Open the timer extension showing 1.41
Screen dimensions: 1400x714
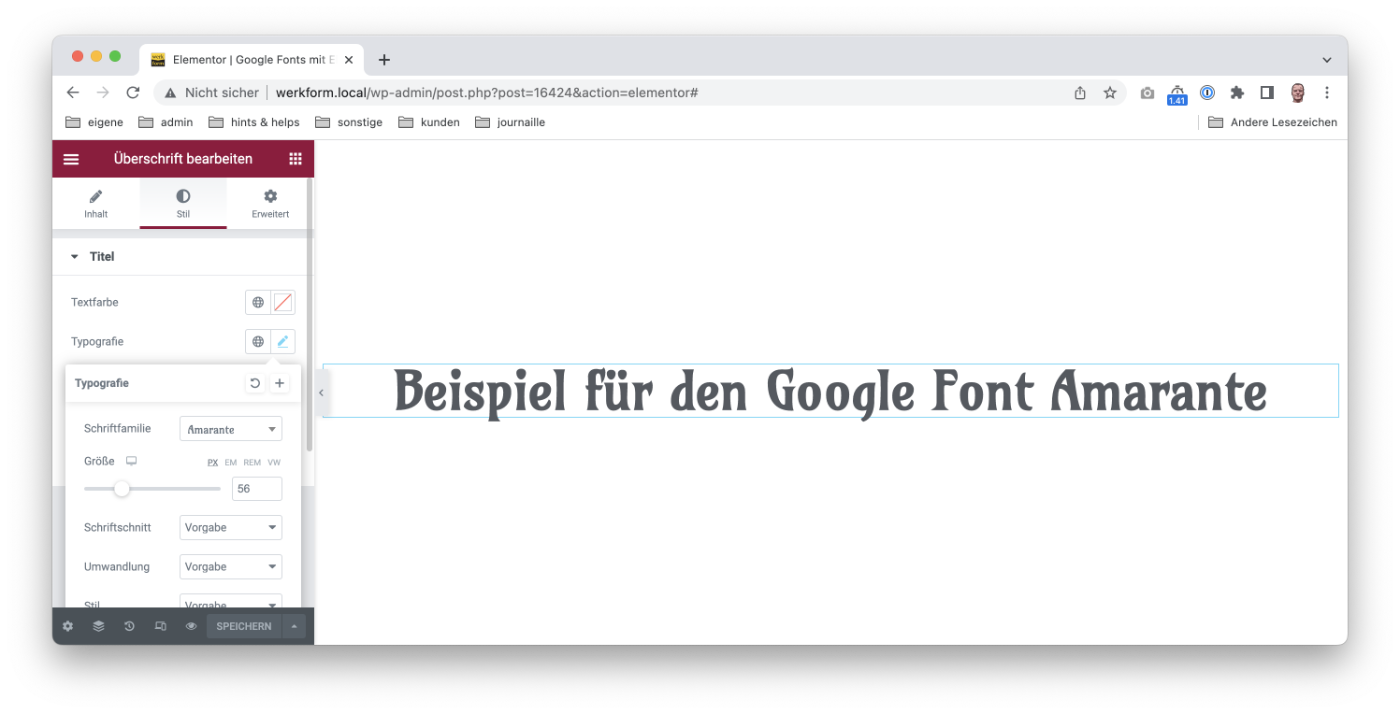[x=1177, y=95]
